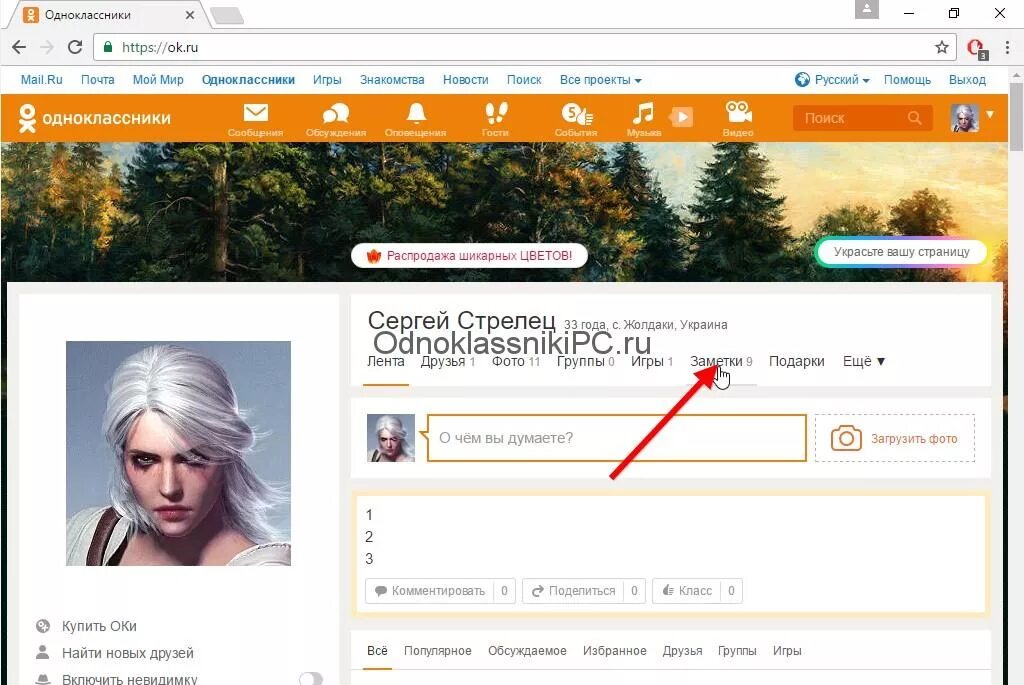Open the Сообщения messages icon

[255, 119]
